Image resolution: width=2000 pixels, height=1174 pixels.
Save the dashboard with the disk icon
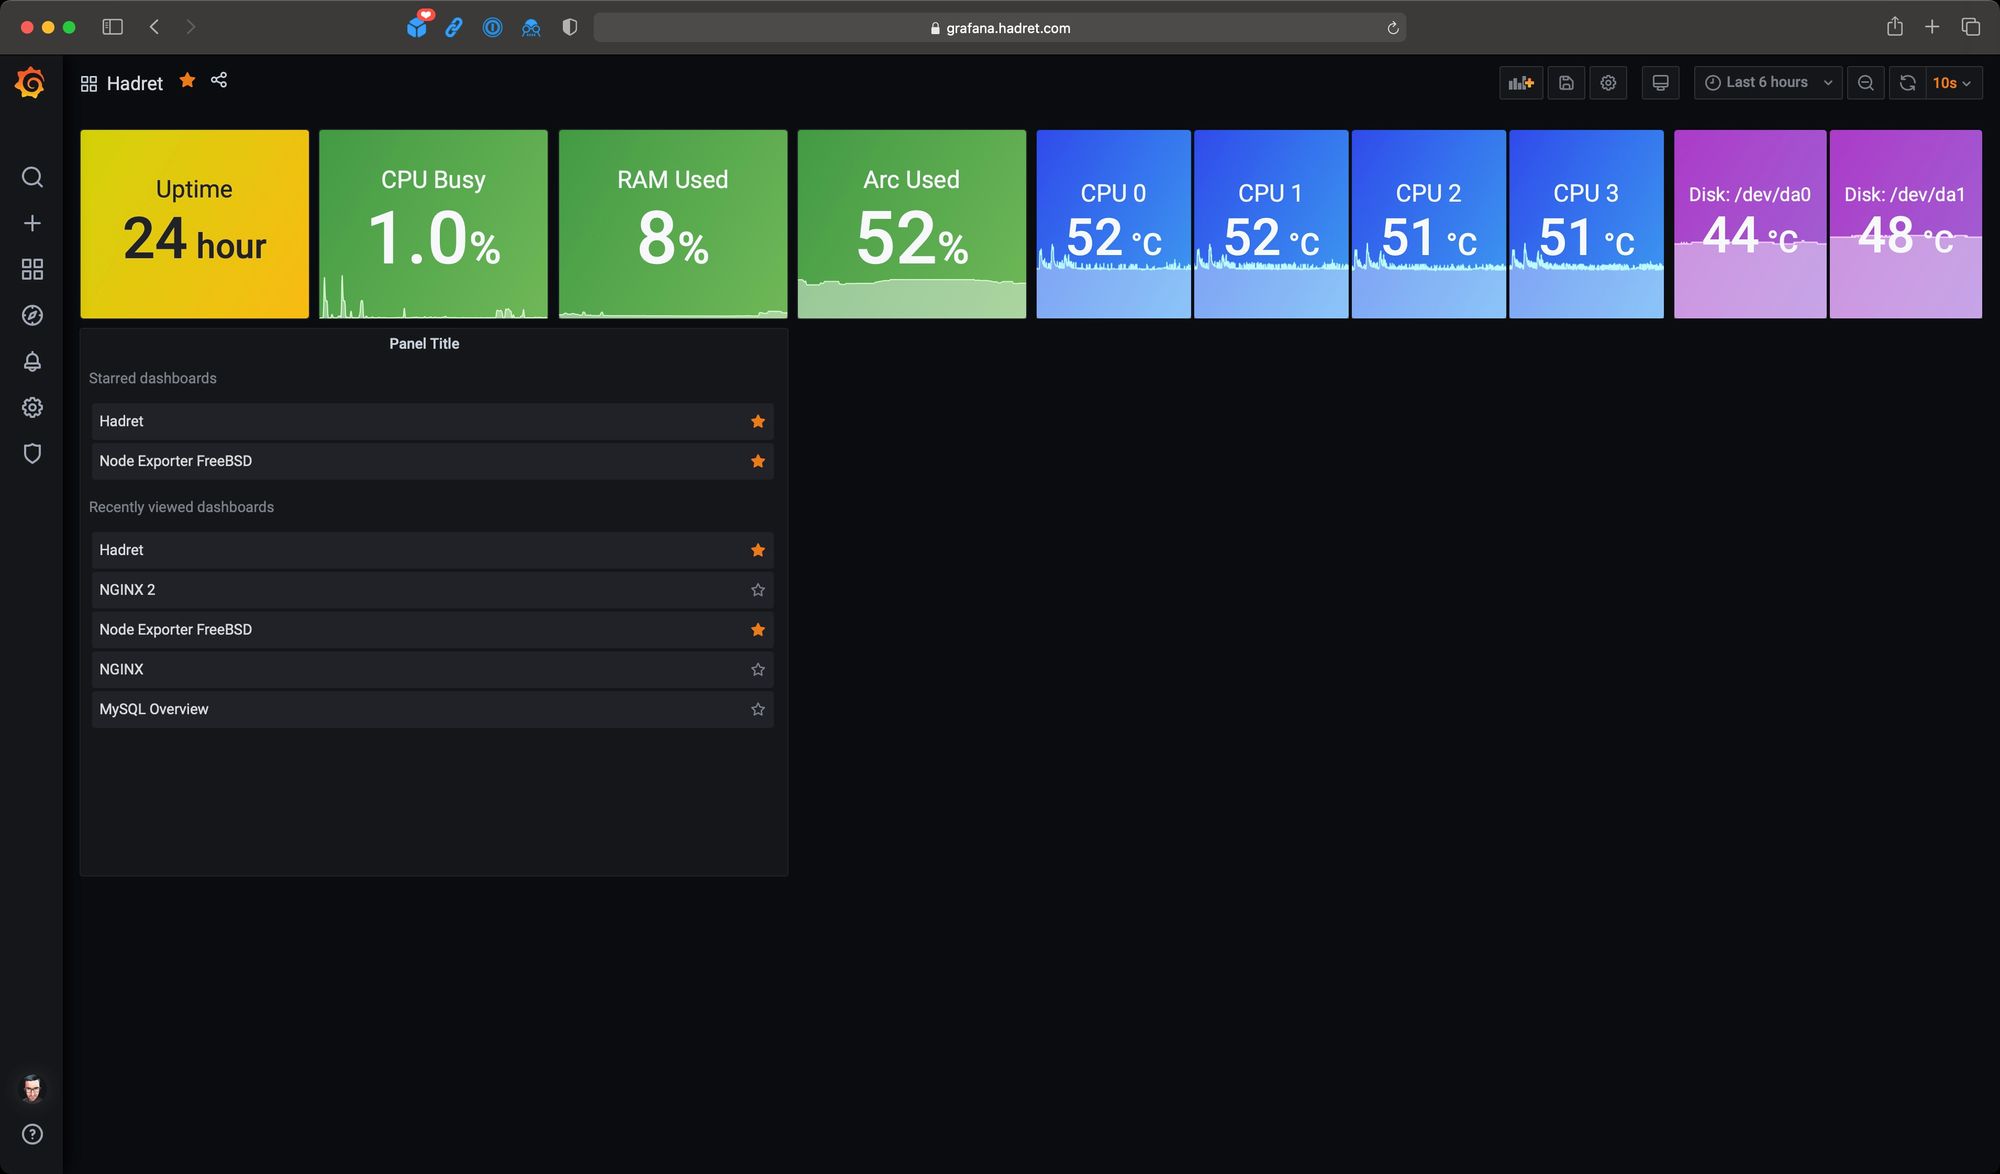(x=1566, y=83)
